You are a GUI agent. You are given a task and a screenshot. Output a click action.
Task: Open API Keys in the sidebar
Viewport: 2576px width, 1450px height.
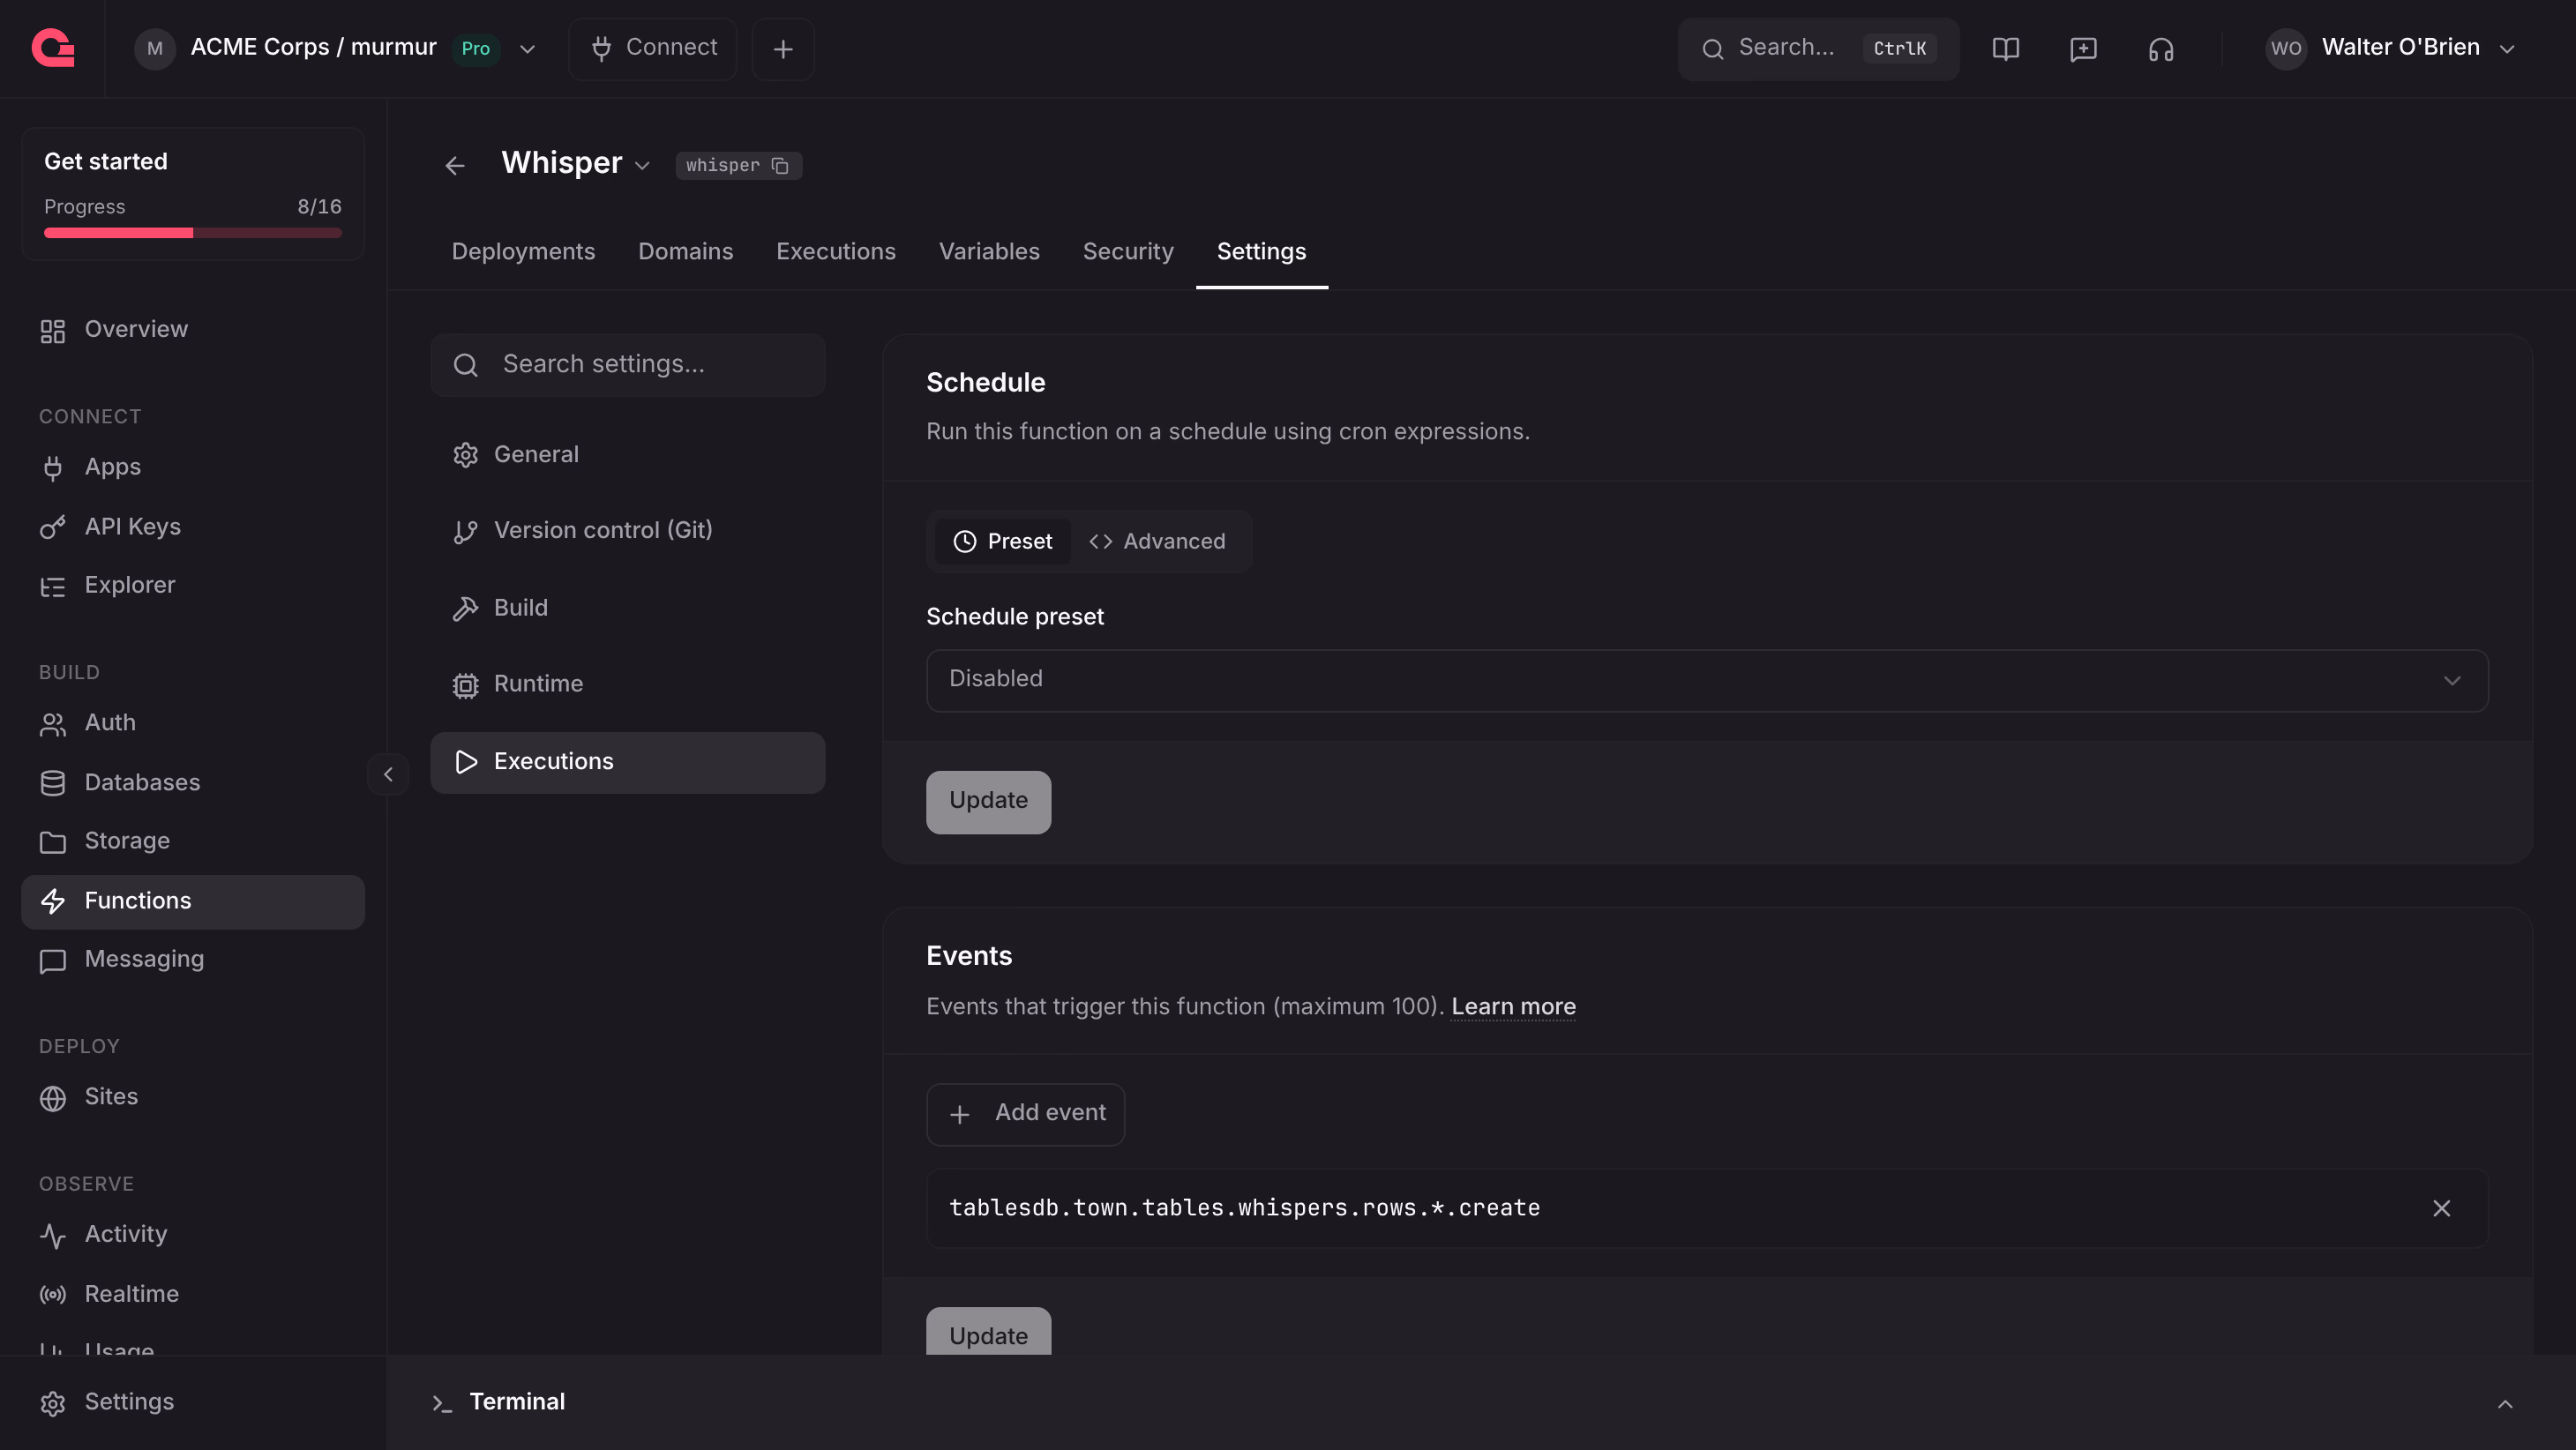193,526
